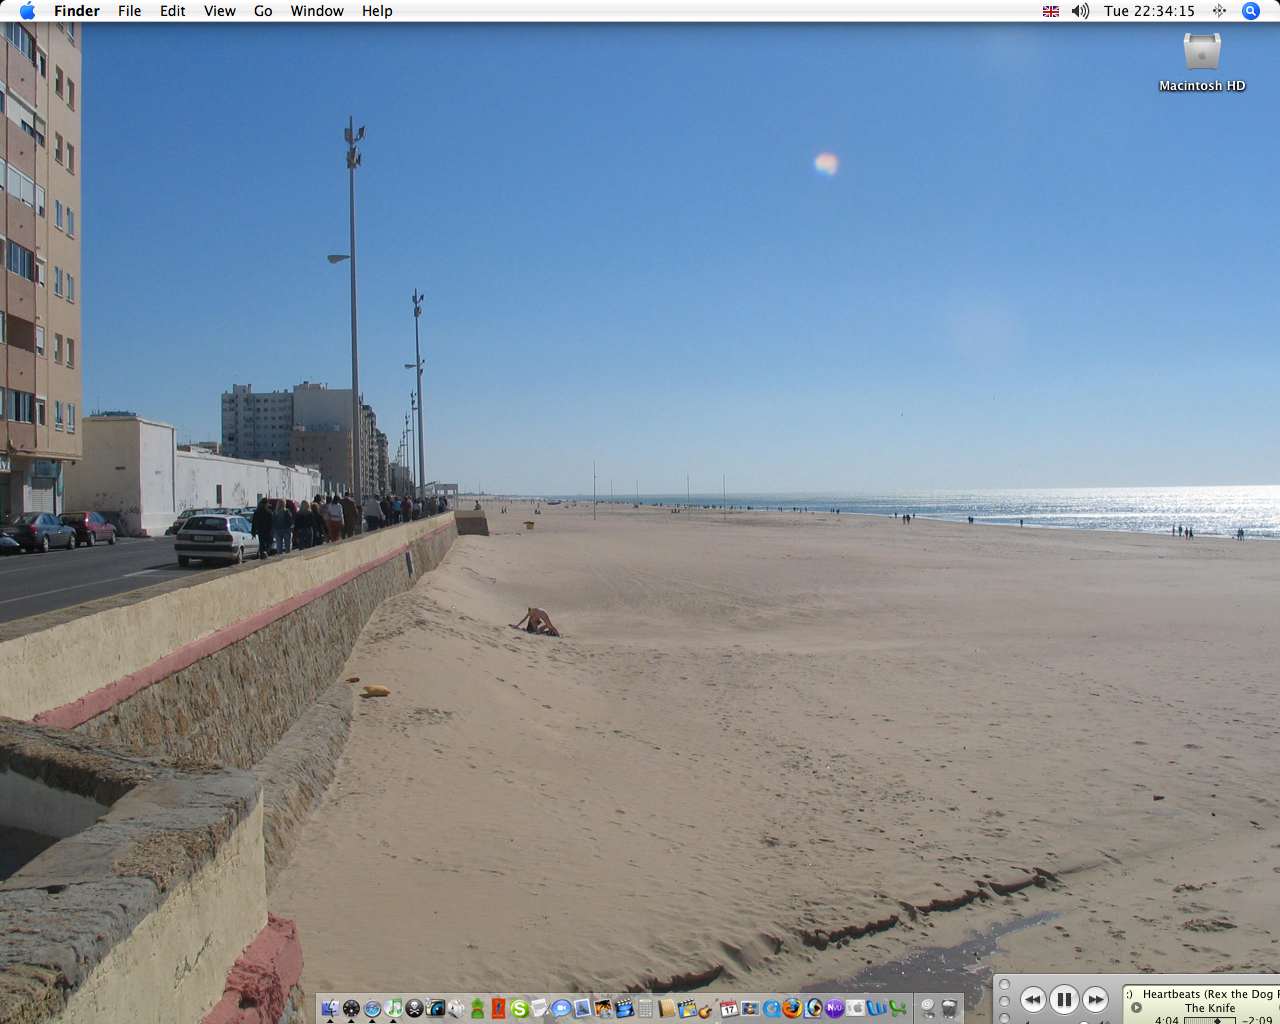
Task: Click the small arrow beside The Knife
Action: 1136,1008
